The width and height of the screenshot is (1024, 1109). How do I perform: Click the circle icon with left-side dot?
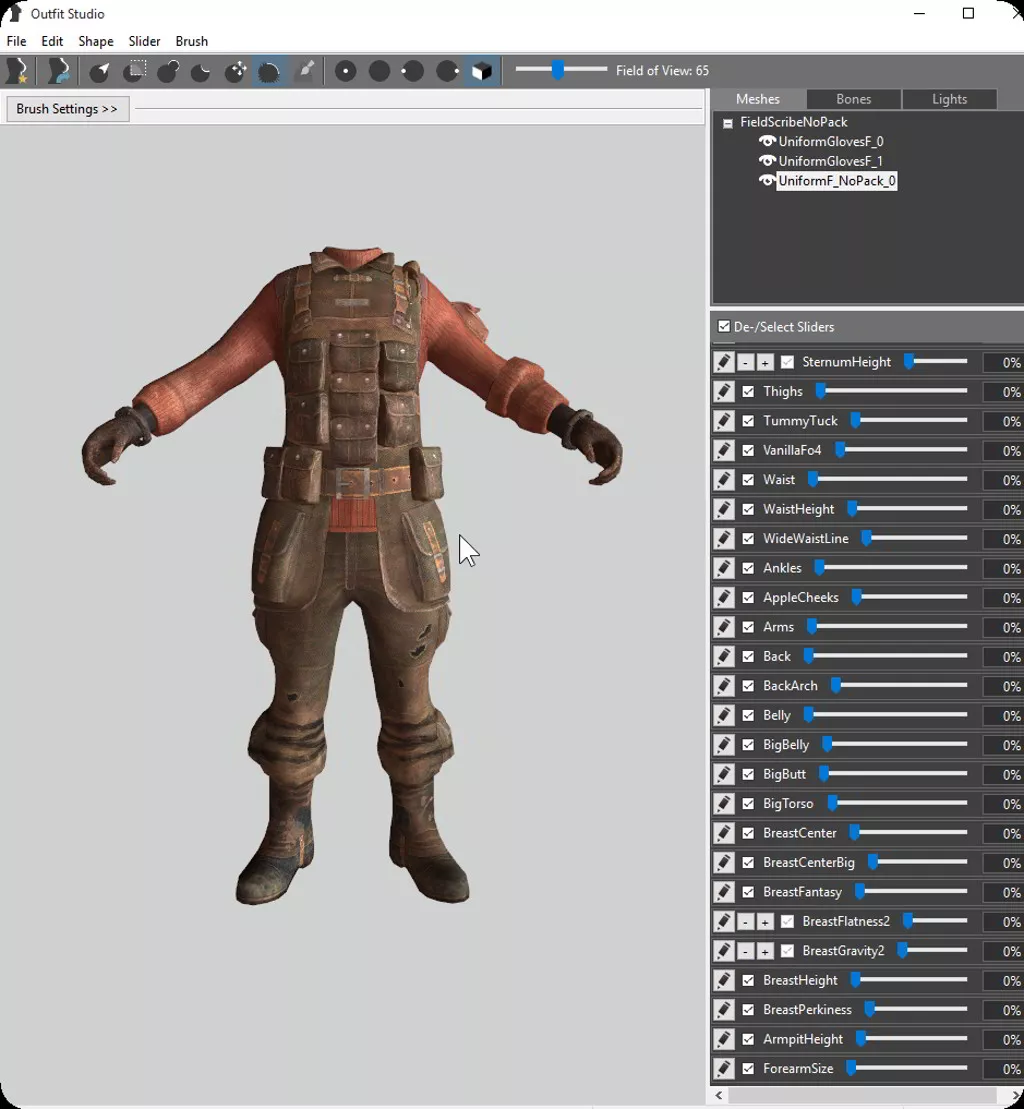pos(413,71)
